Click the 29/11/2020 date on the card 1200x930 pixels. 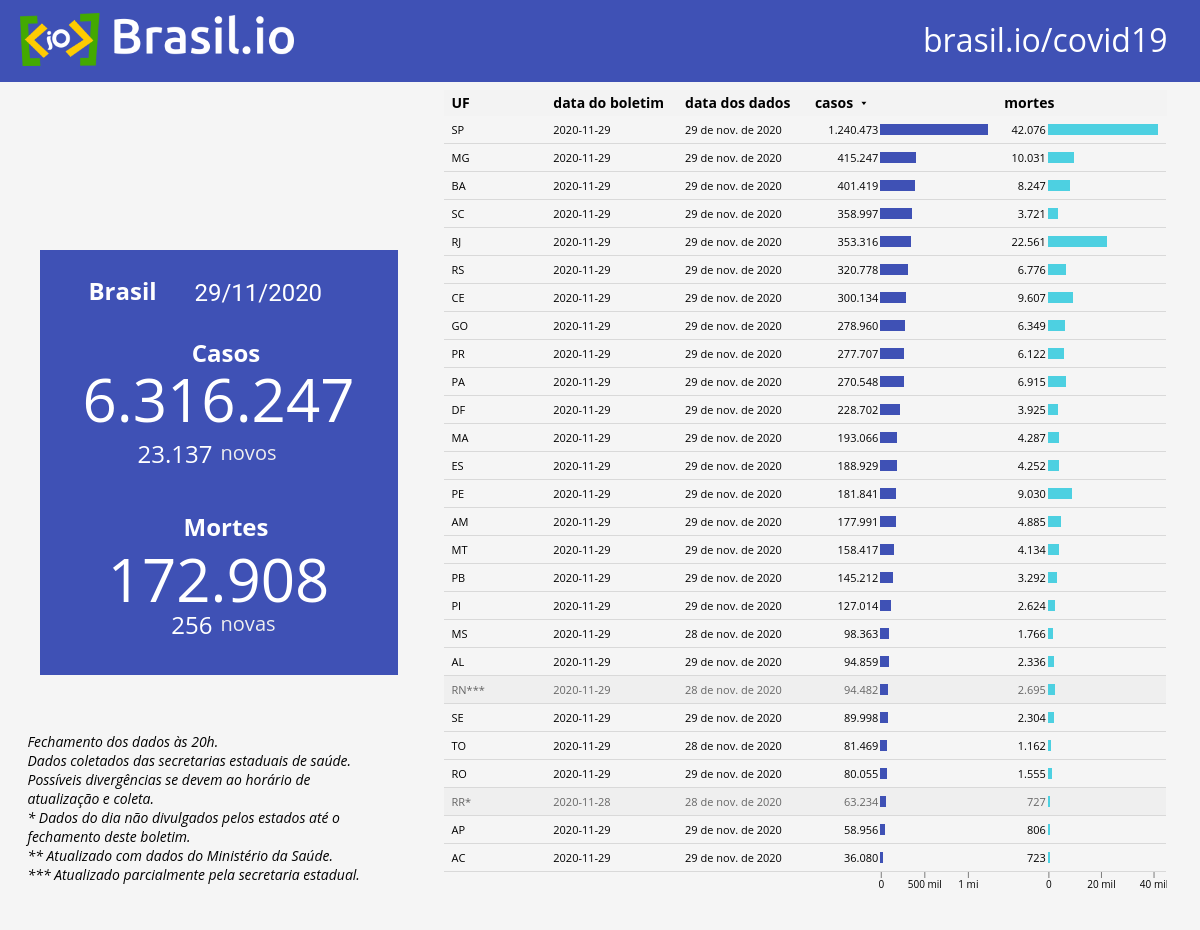tap(258, 293)
